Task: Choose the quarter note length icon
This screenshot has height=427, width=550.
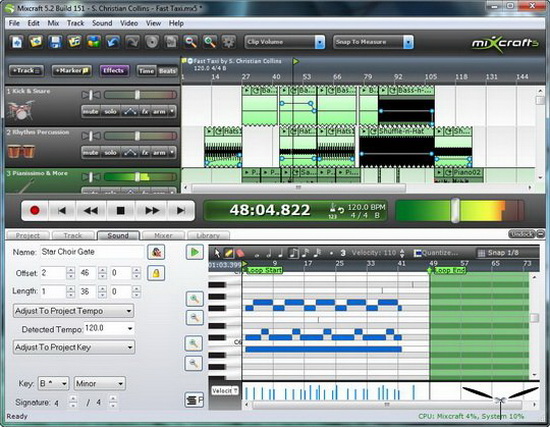Action: [281, 253]
